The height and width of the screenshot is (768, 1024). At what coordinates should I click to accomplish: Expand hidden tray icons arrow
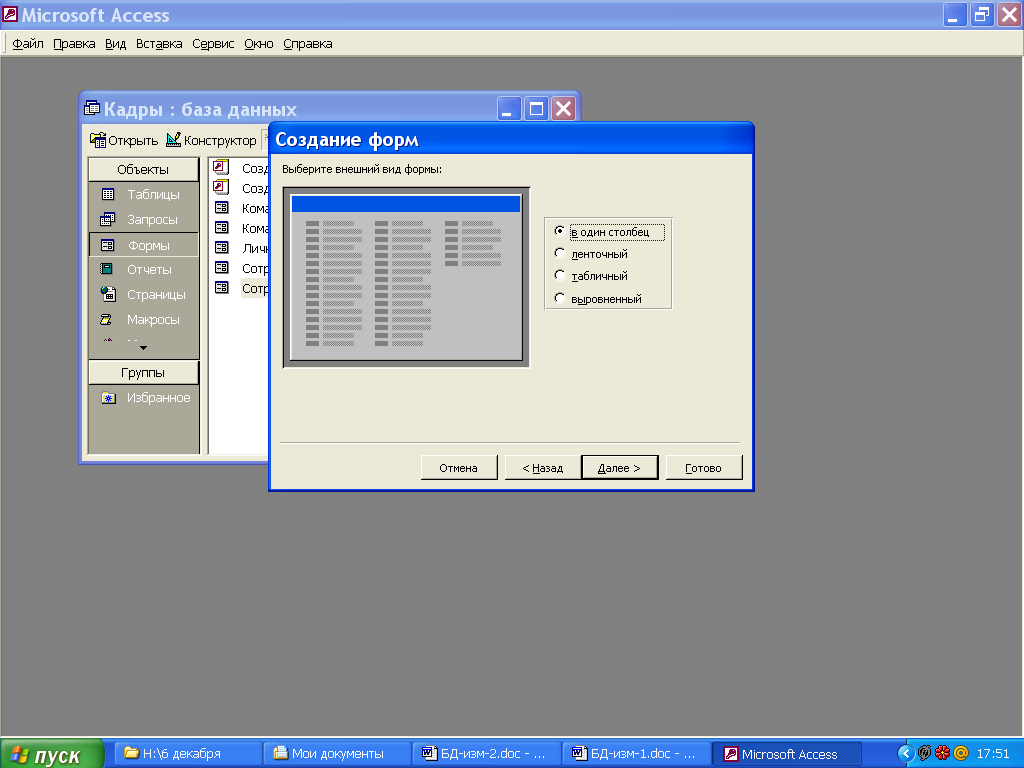click(x=905, y=754)
